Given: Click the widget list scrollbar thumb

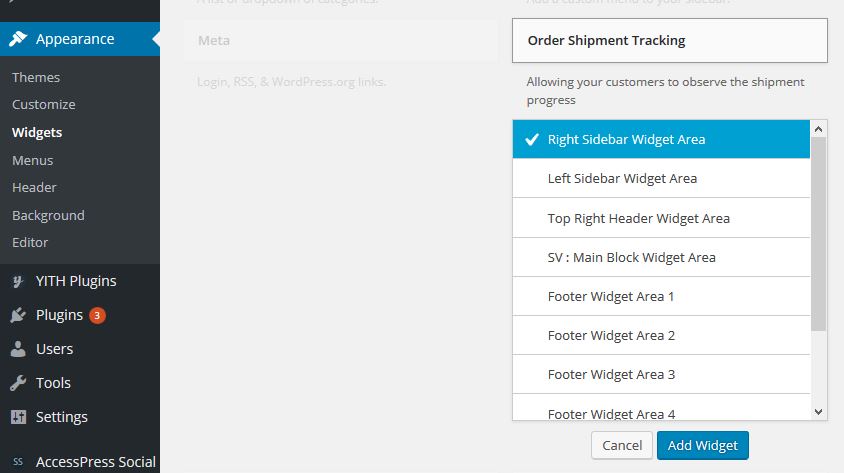Looking at the screenshot, I should (x=818, y=235).
